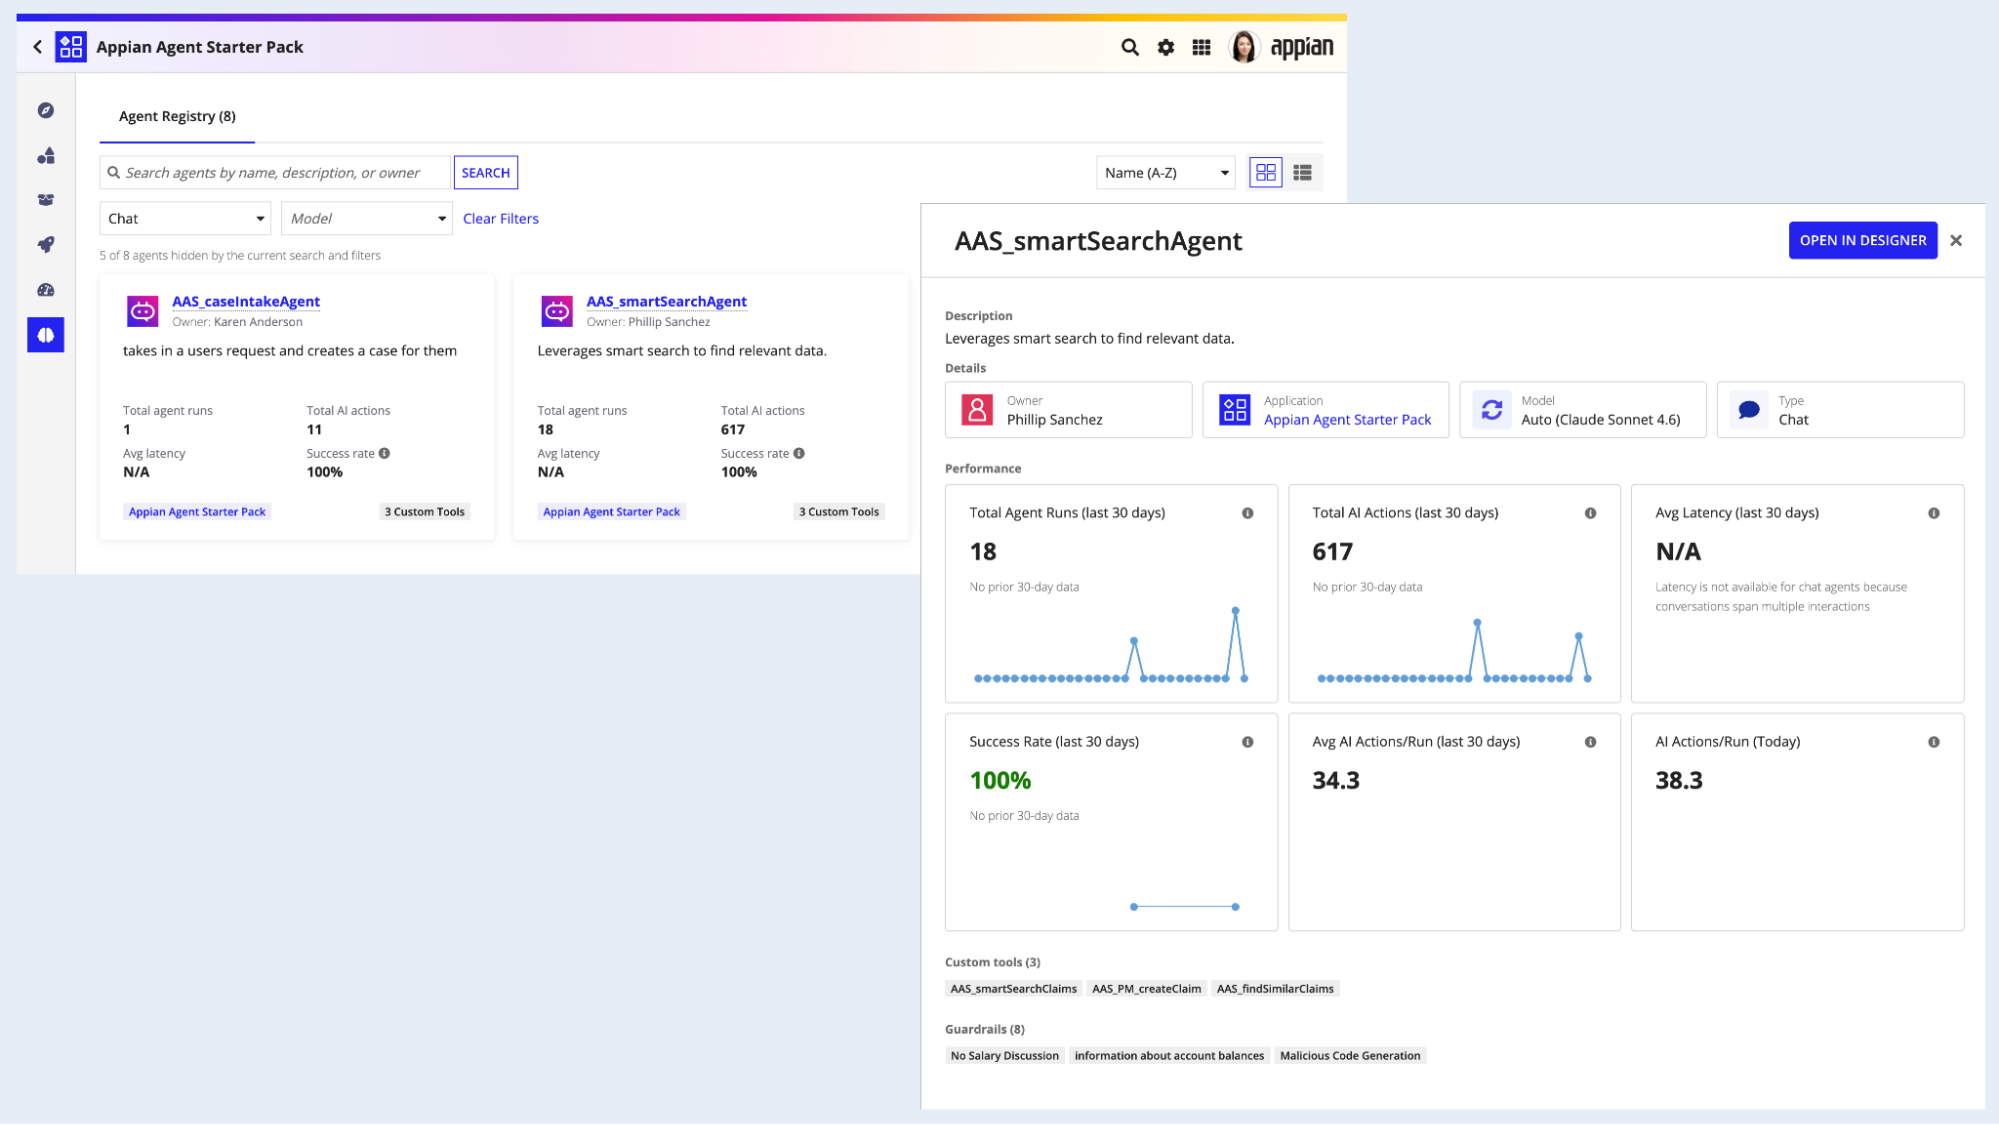
Task: Click the appian logo in header
Action: (x=1301, y=47)
